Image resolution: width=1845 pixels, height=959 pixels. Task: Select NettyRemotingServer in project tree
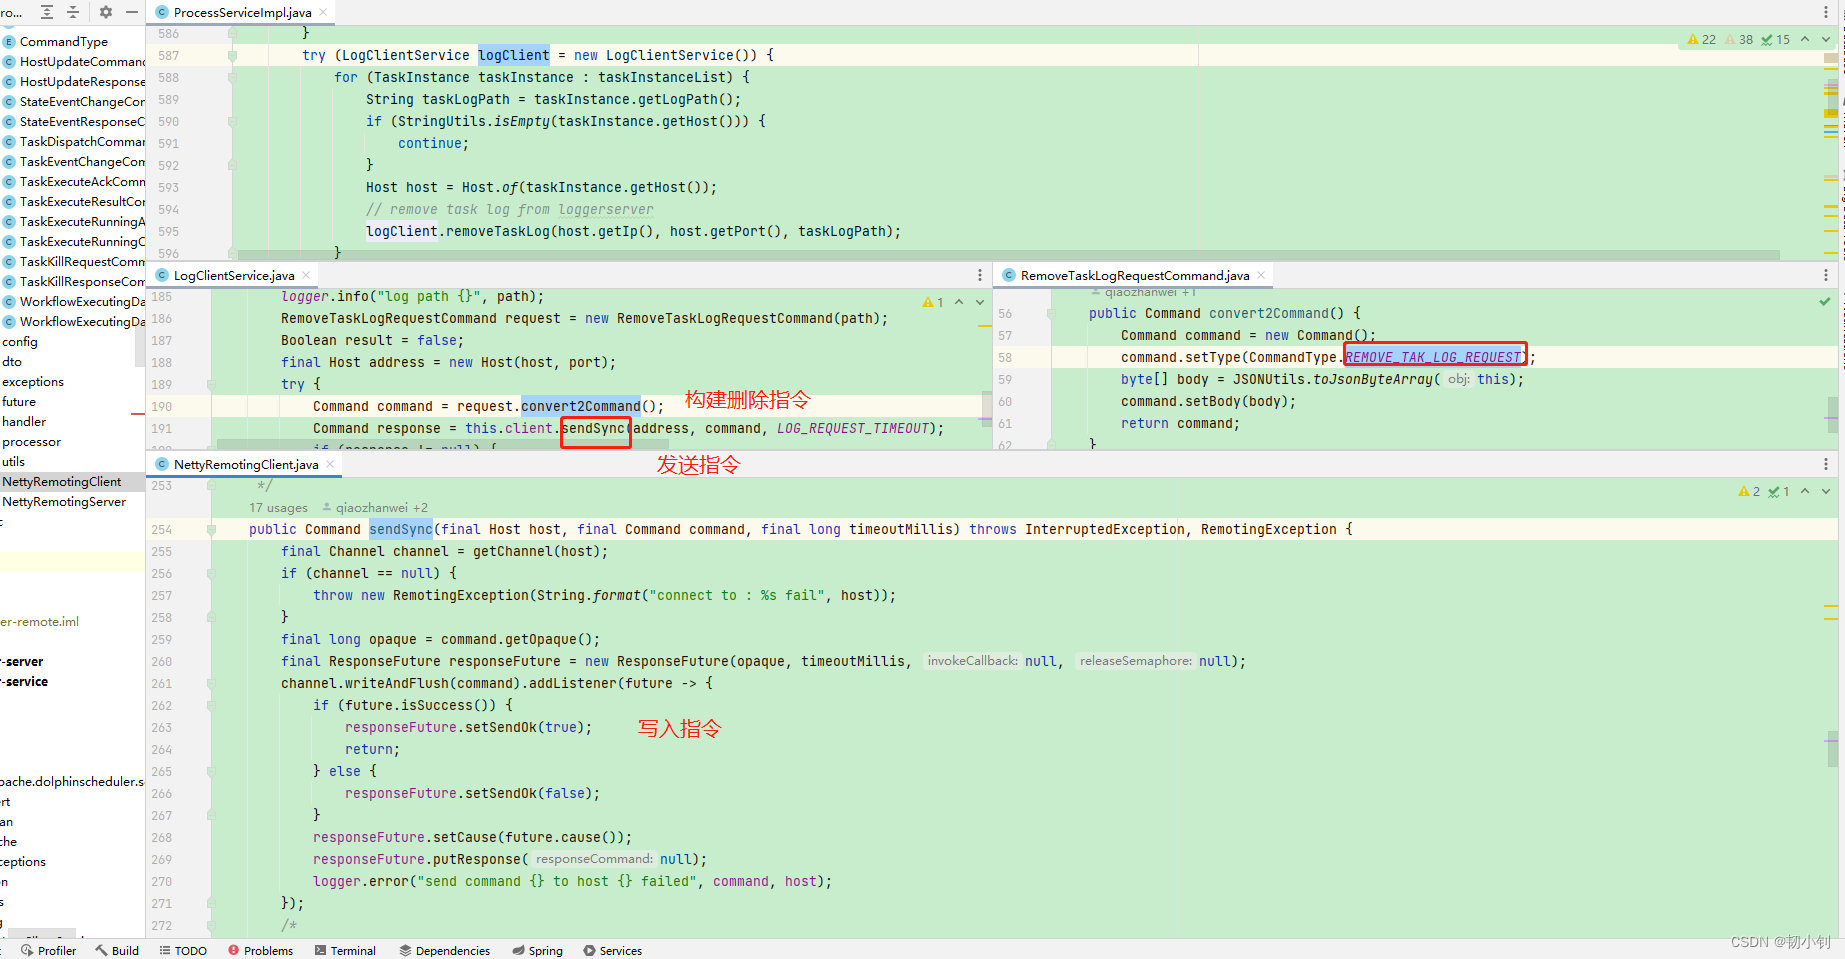click(x=64, y=501)
